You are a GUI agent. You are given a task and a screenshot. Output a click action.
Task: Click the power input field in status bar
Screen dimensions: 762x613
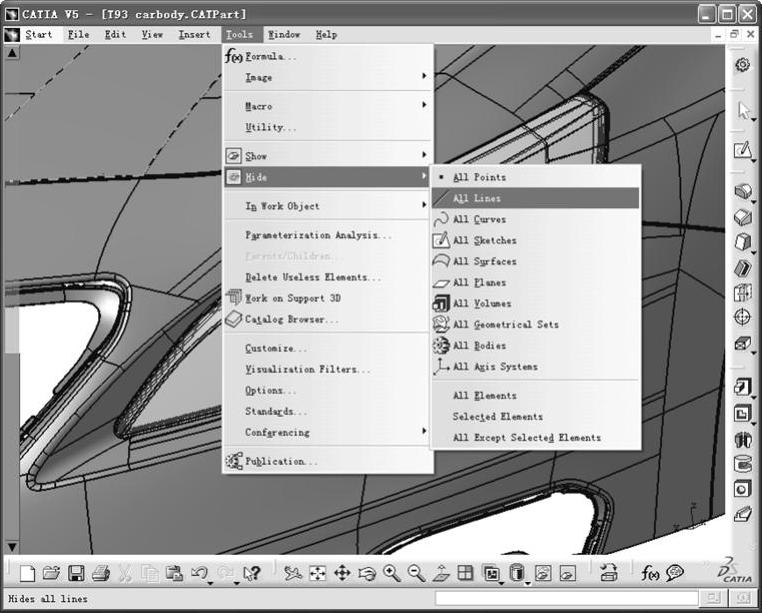pyautogui.click(x=567, y=598)
